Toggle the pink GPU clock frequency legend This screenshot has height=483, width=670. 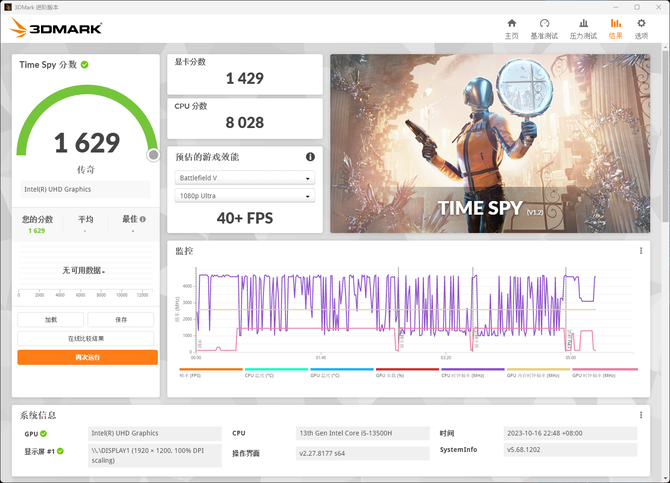point(605,373)
